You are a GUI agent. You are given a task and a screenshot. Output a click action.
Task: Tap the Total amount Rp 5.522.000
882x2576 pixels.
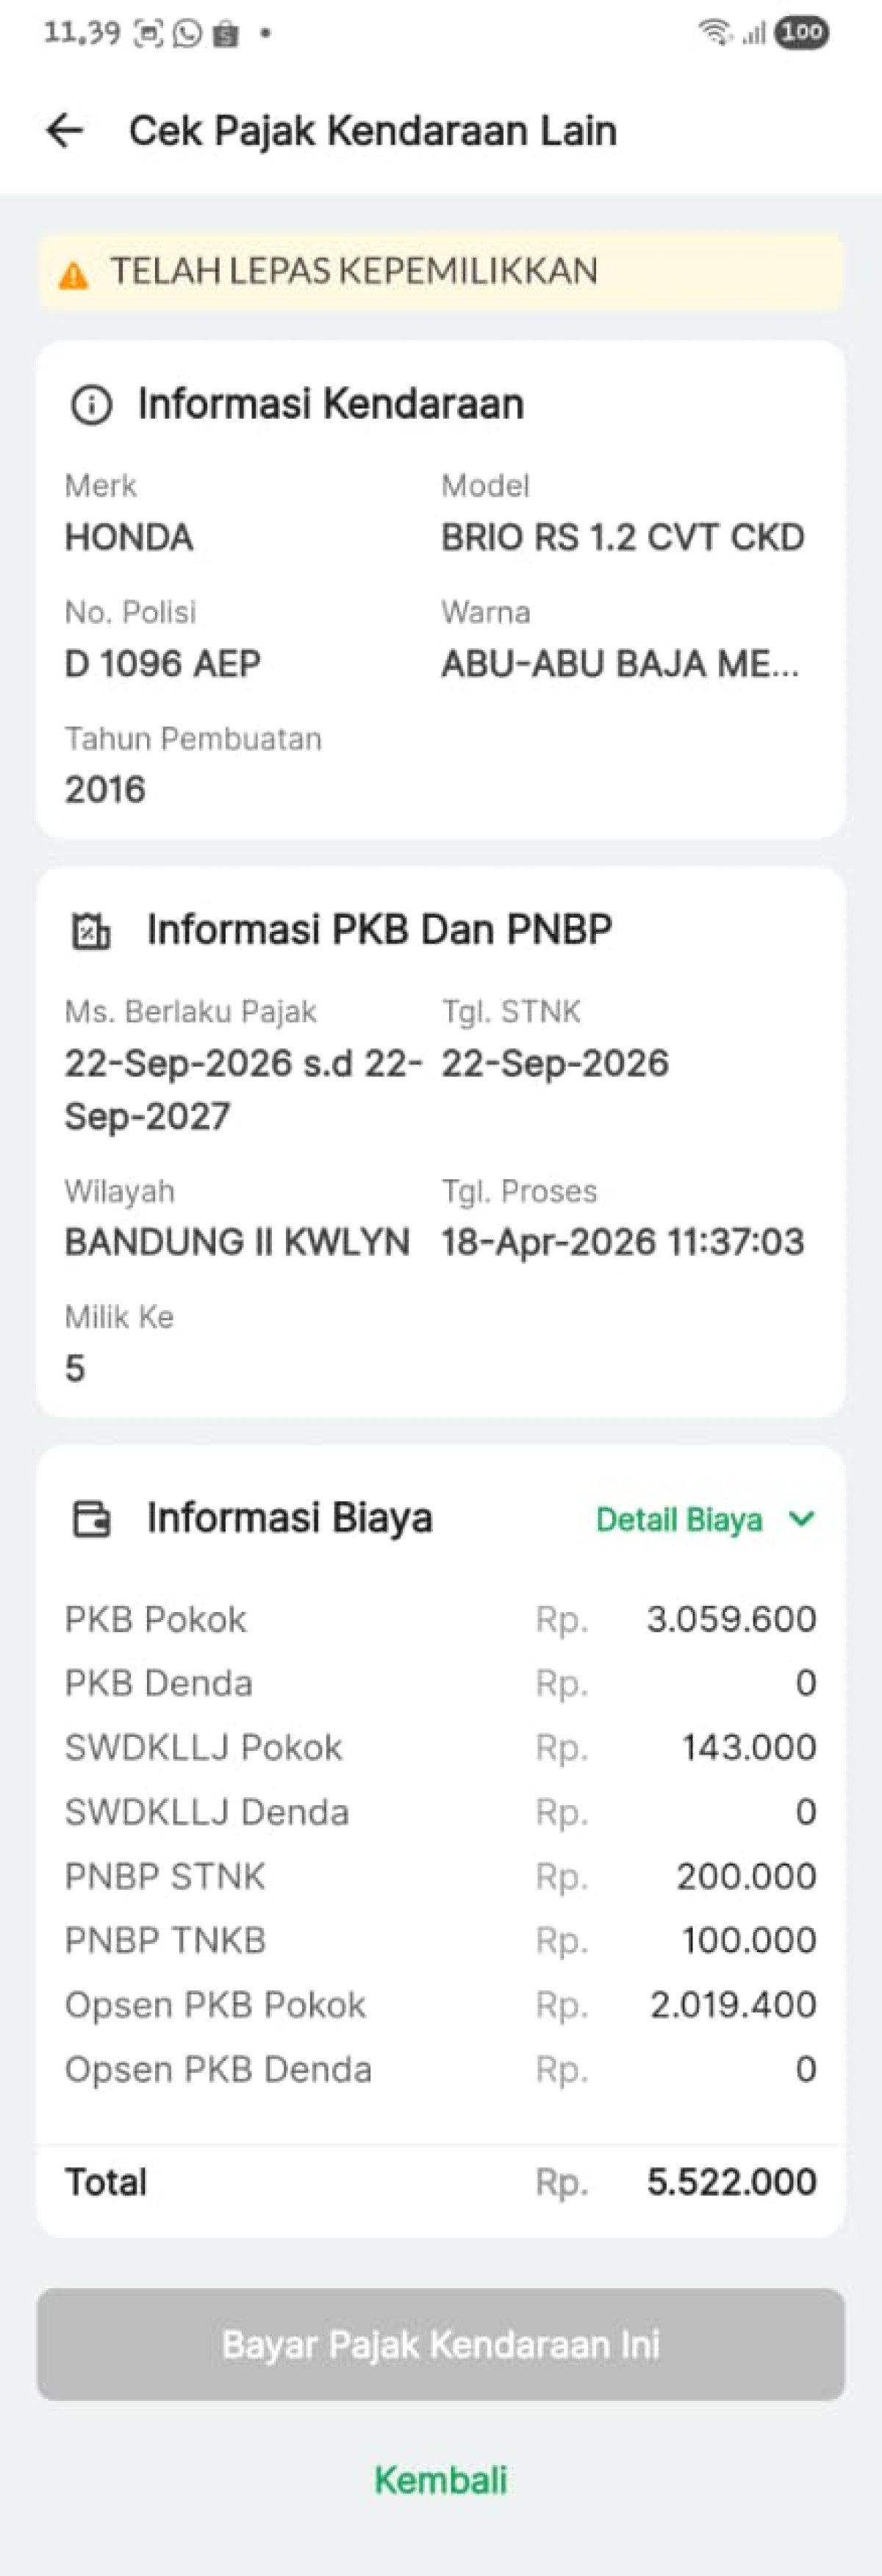pos(731,2181)
